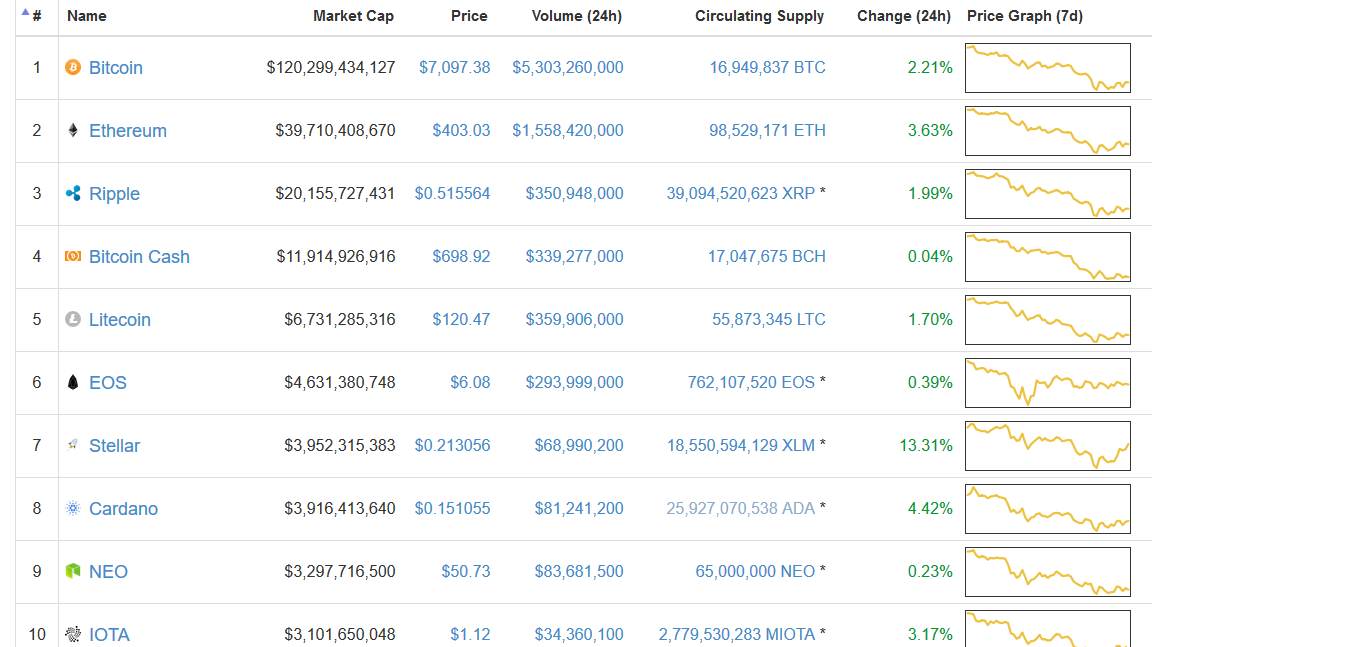Open the Litecoin coin page link
Viewport: 1349px width, 647px height.
120,320
